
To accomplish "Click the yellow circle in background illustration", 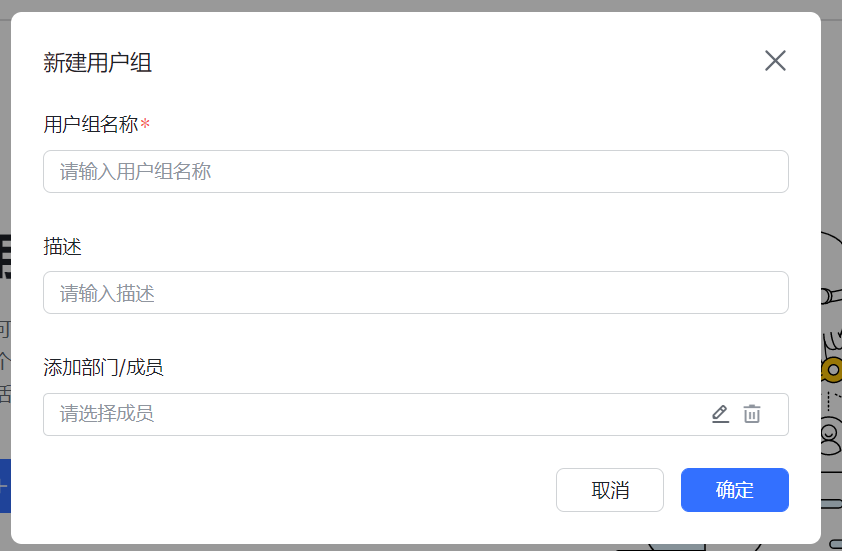I will point(832,369).
